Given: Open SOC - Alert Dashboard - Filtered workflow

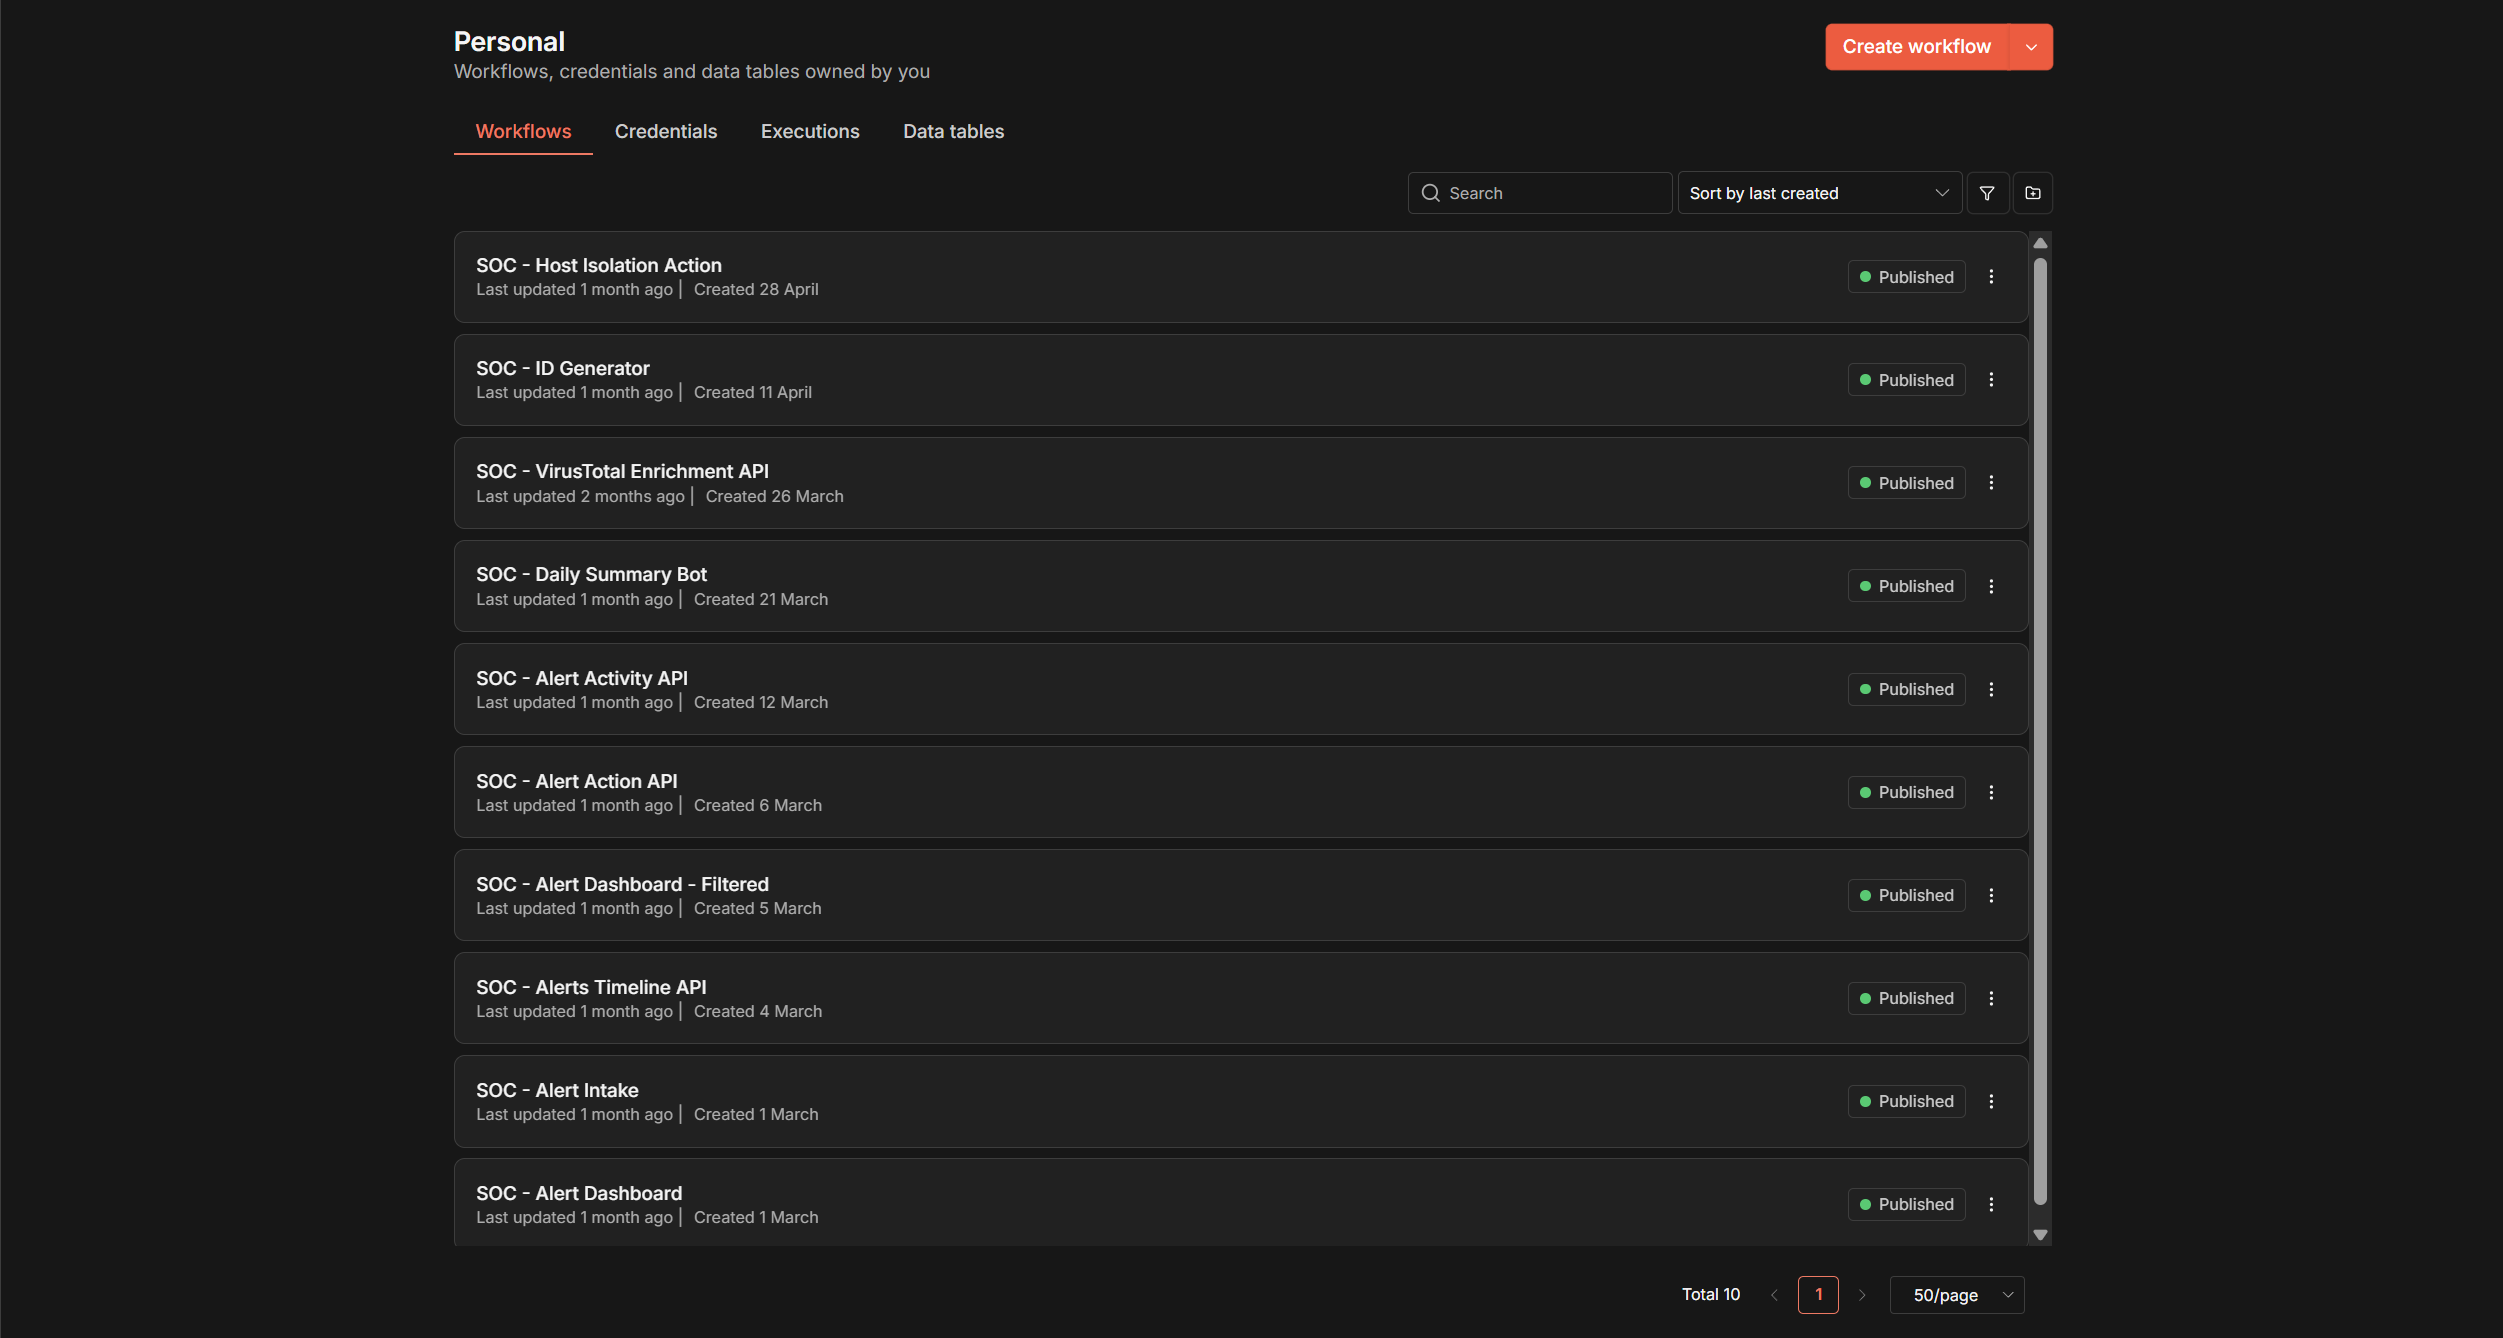Looking at the screenshot, I should [x=1241, y=895].
